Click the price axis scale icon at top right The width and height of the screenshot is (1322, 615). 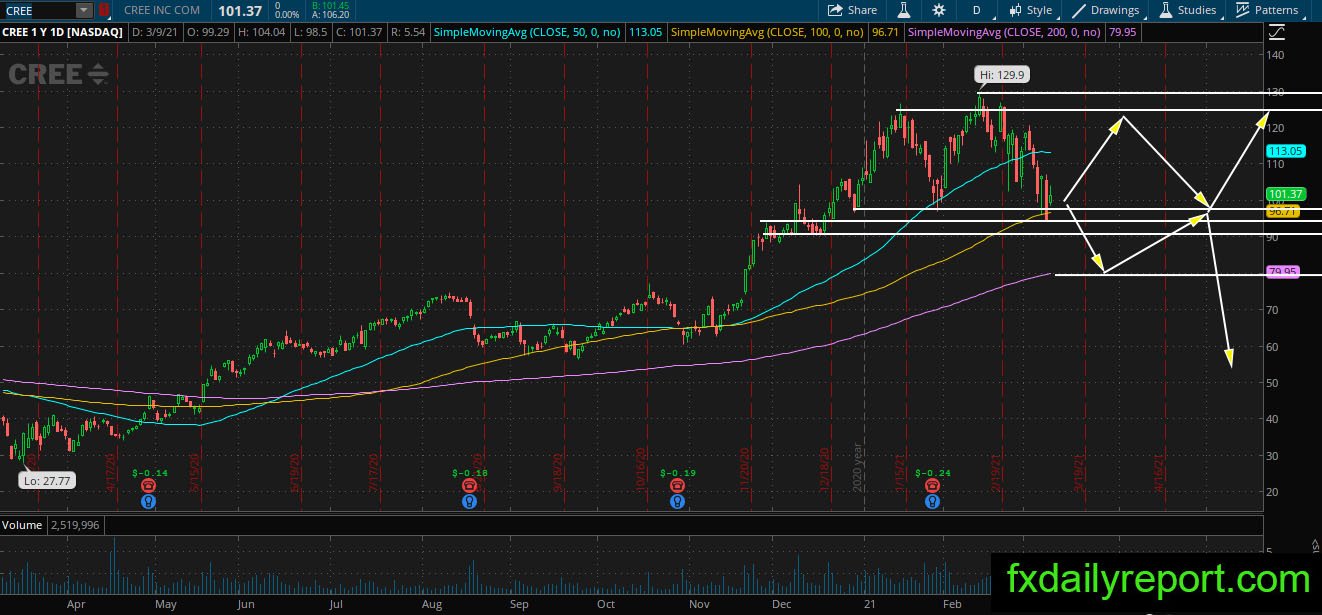pyautogui.click(x=1276, y=32)
